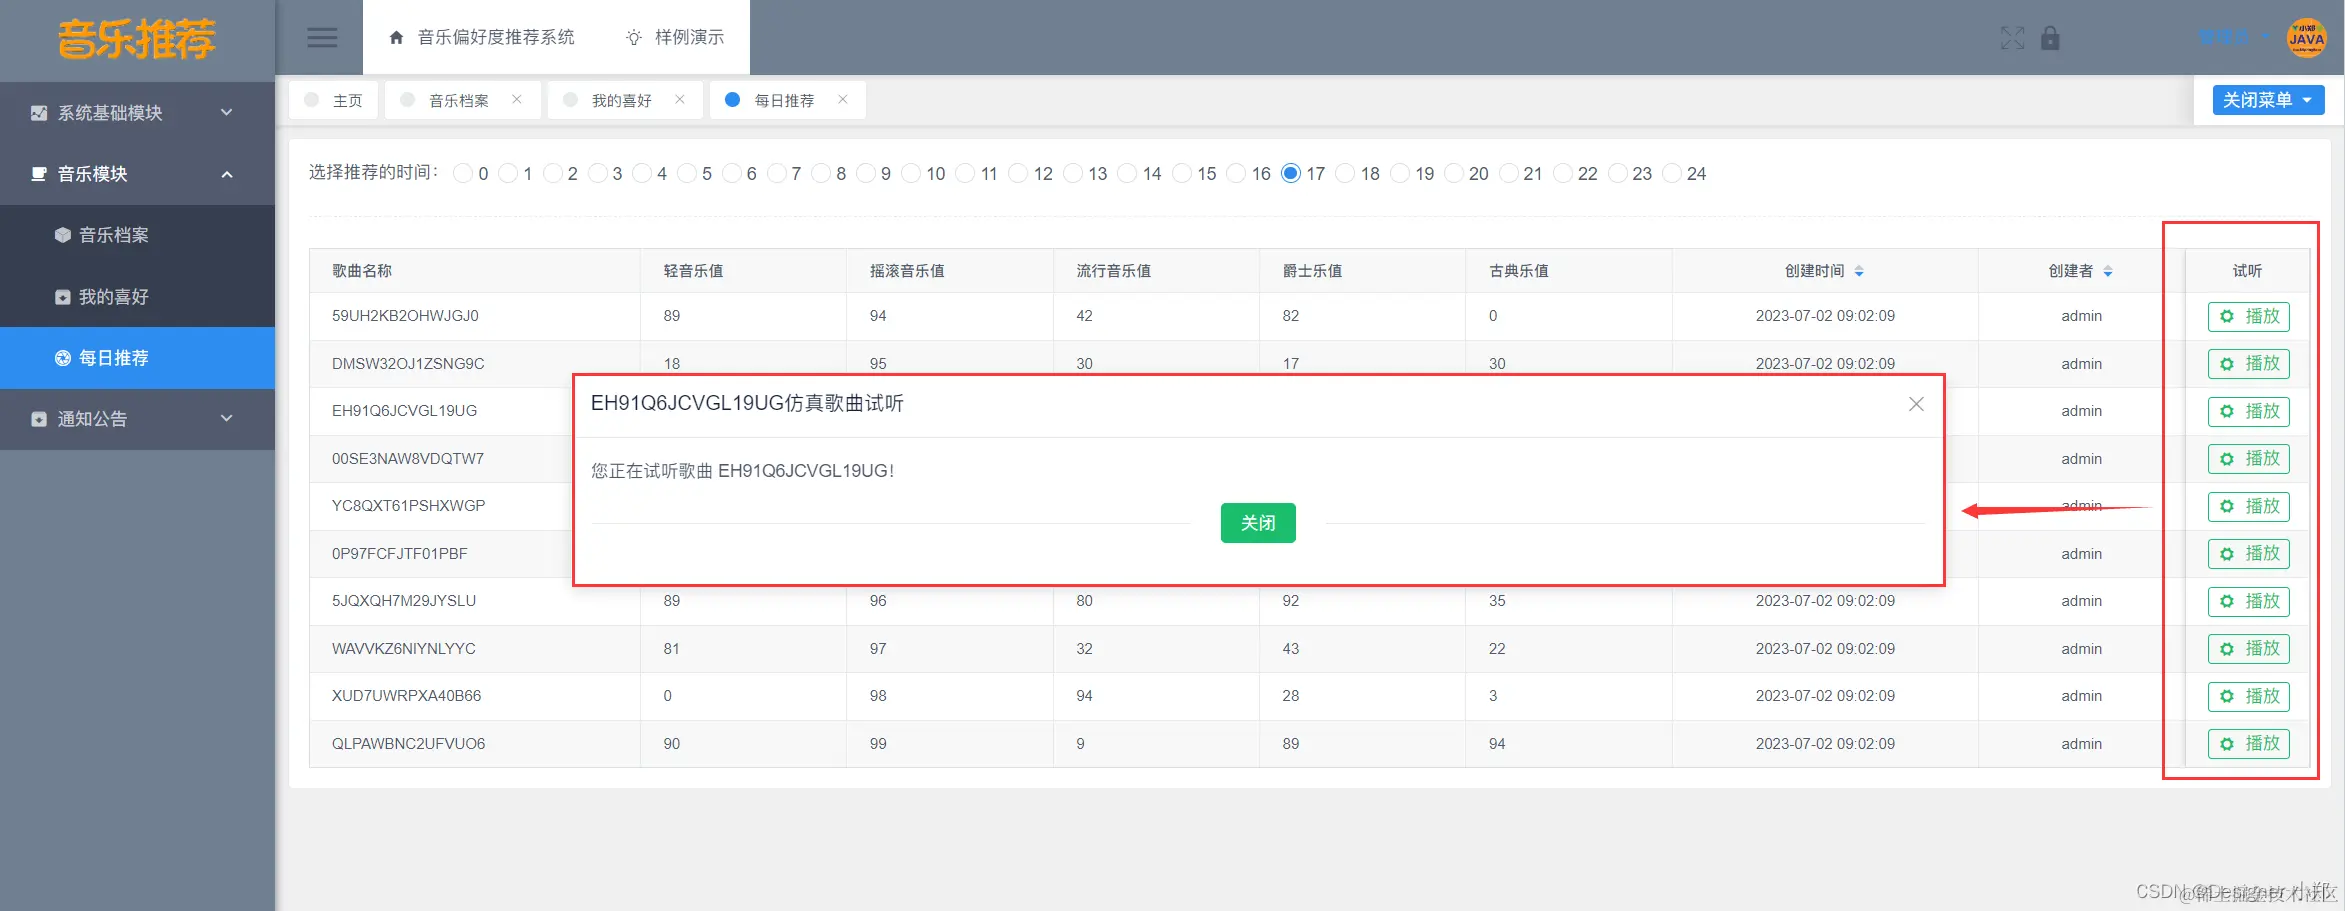Open 每日推荐 in the sidebar

[x=137, y=358]
